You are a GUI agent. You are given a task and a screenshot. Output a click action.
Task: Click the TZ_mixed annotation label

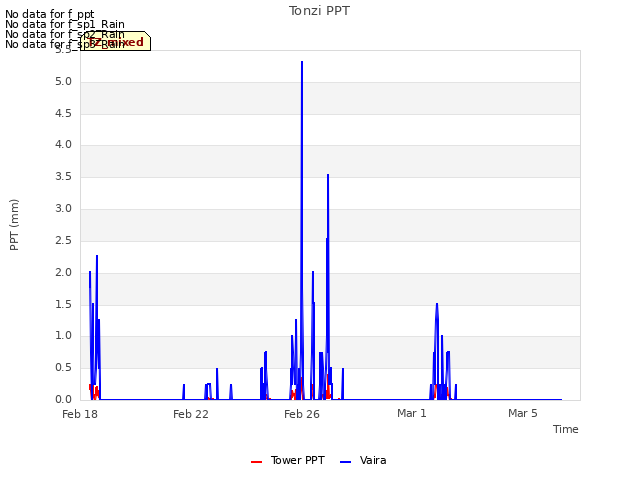(x=115, y=41)
